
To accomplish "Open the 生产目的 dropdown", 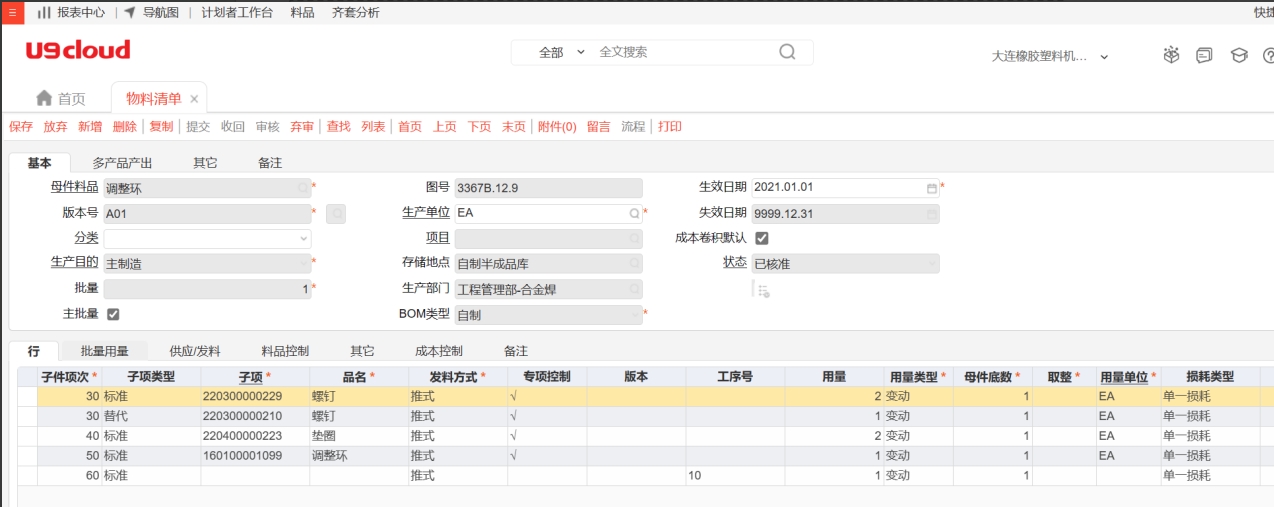I will tap(304, 264).
